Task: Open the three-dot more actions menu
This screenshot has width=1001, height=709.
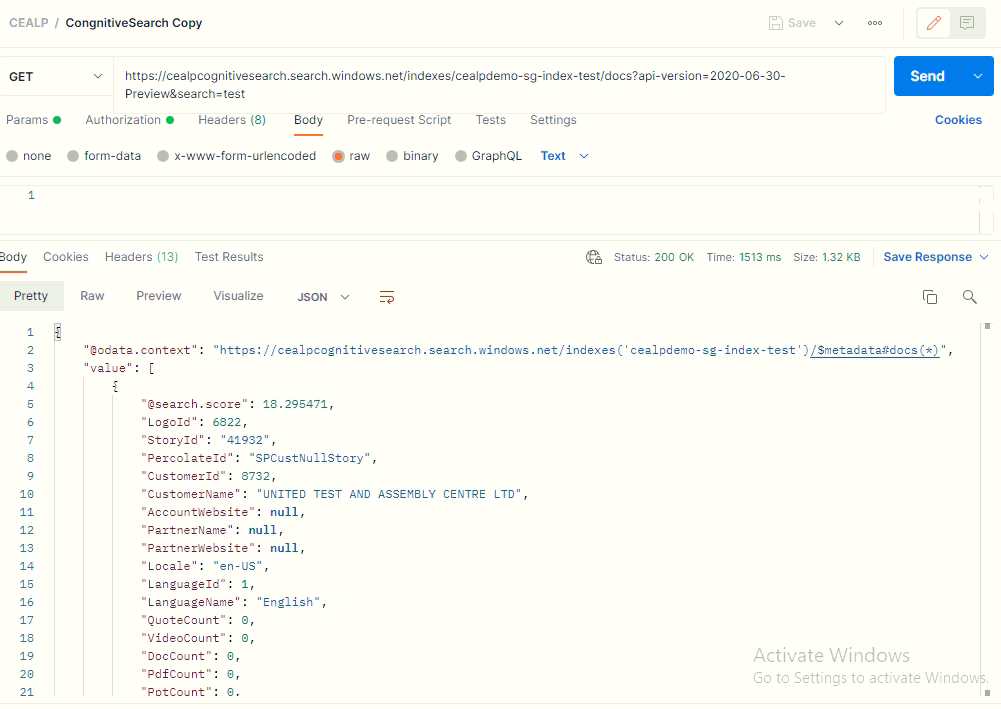Action: (x=875, y=22)
